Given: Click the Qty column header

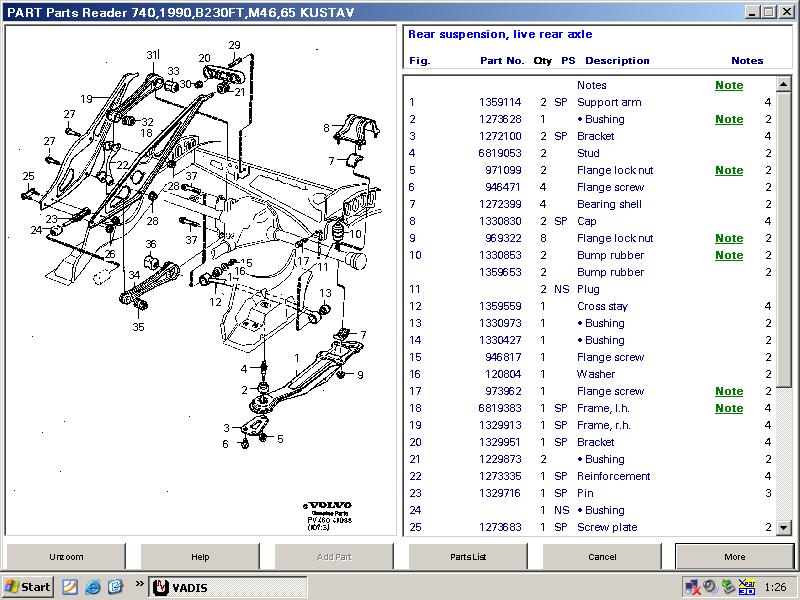Looking at the screenshot, I should point(543,61).
